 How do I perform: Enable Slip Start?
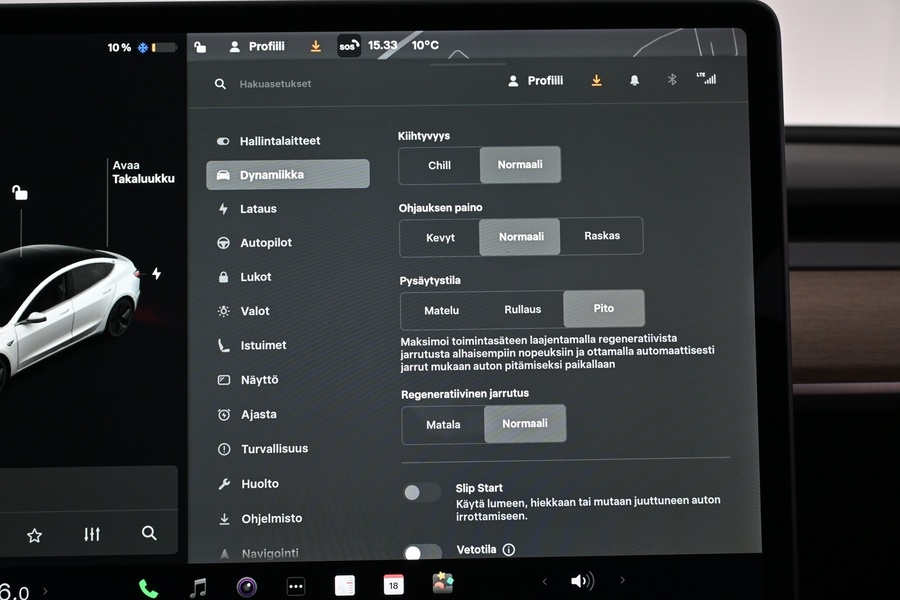(421, 492)
